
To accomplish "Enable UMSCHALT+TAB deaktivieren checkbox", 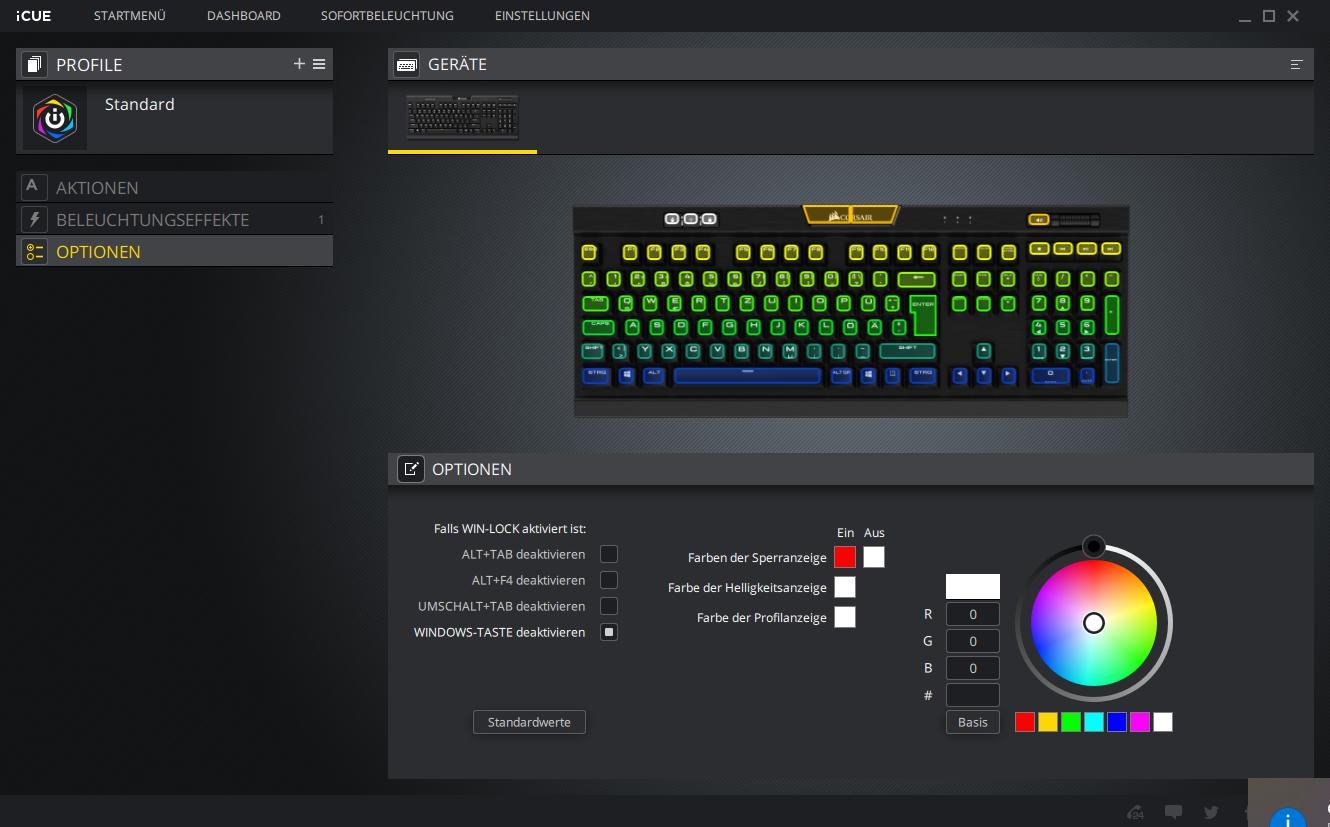I will click(x=609, y=606).
